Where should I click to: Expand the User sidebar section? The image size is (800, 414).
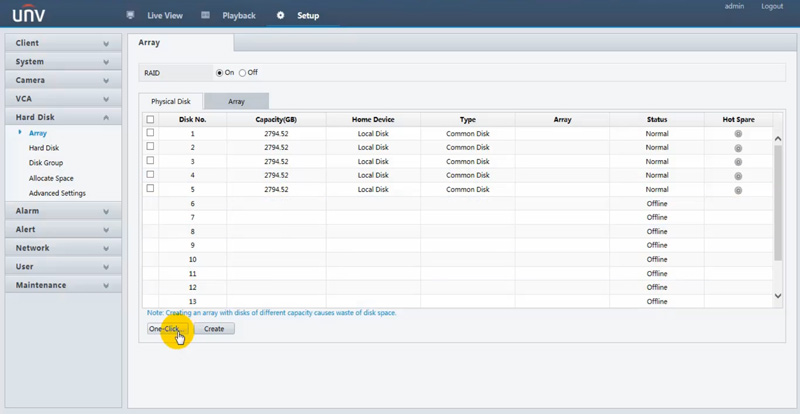[63, 266]
